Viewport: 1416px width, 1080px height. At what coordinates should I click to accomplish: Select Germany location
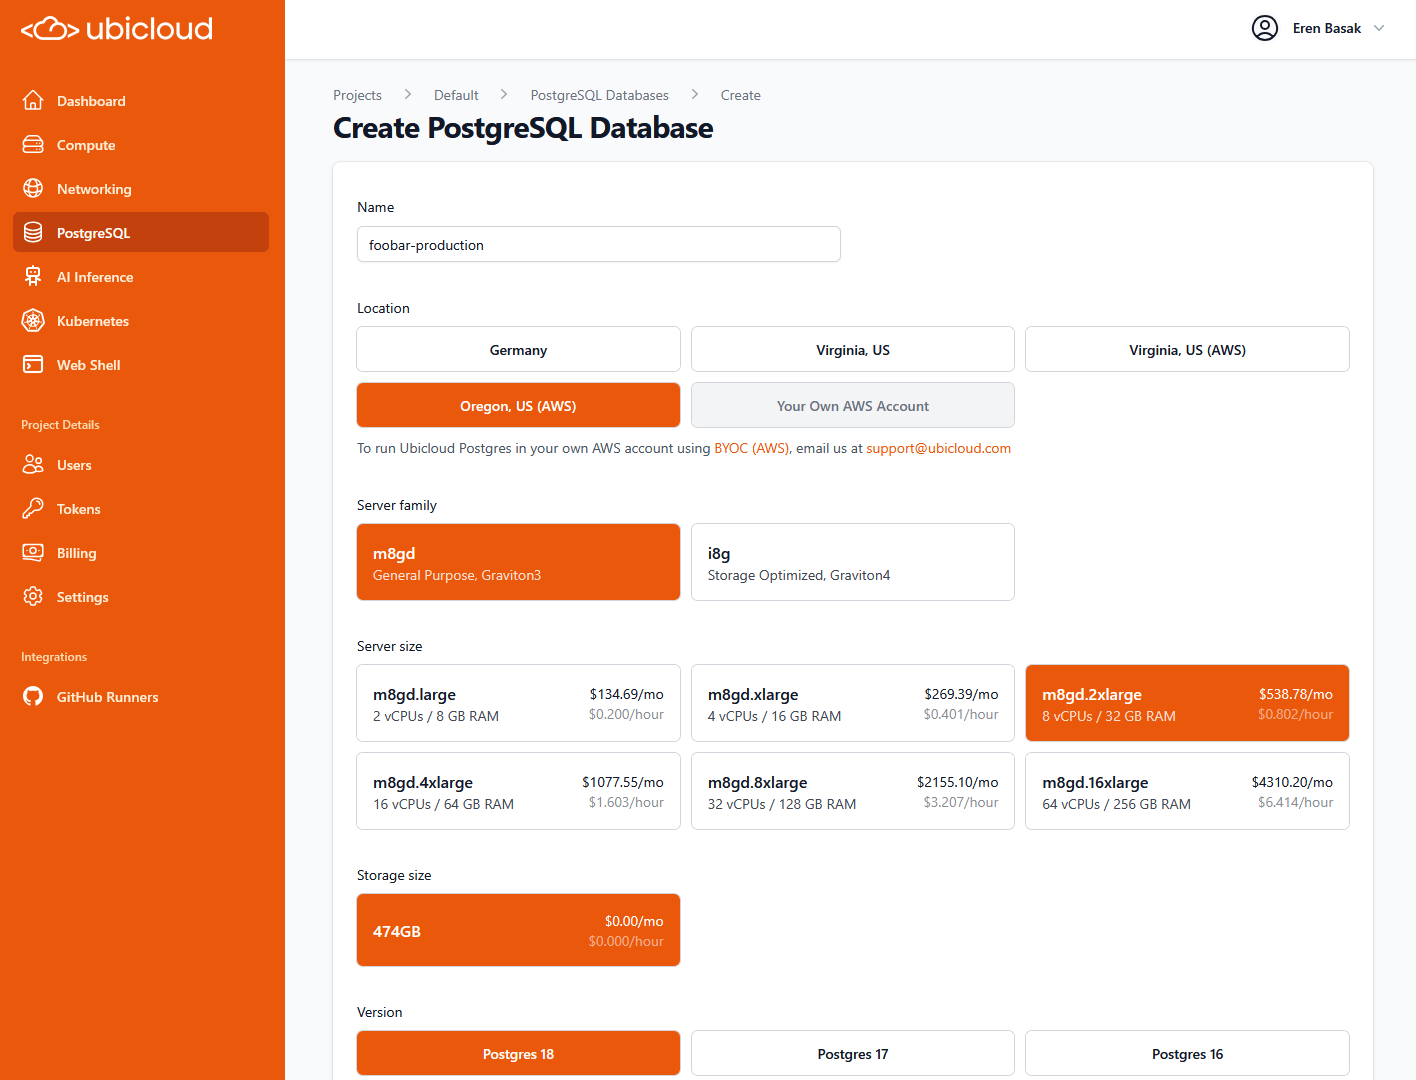pyautogui.click(x=518, y=350)
